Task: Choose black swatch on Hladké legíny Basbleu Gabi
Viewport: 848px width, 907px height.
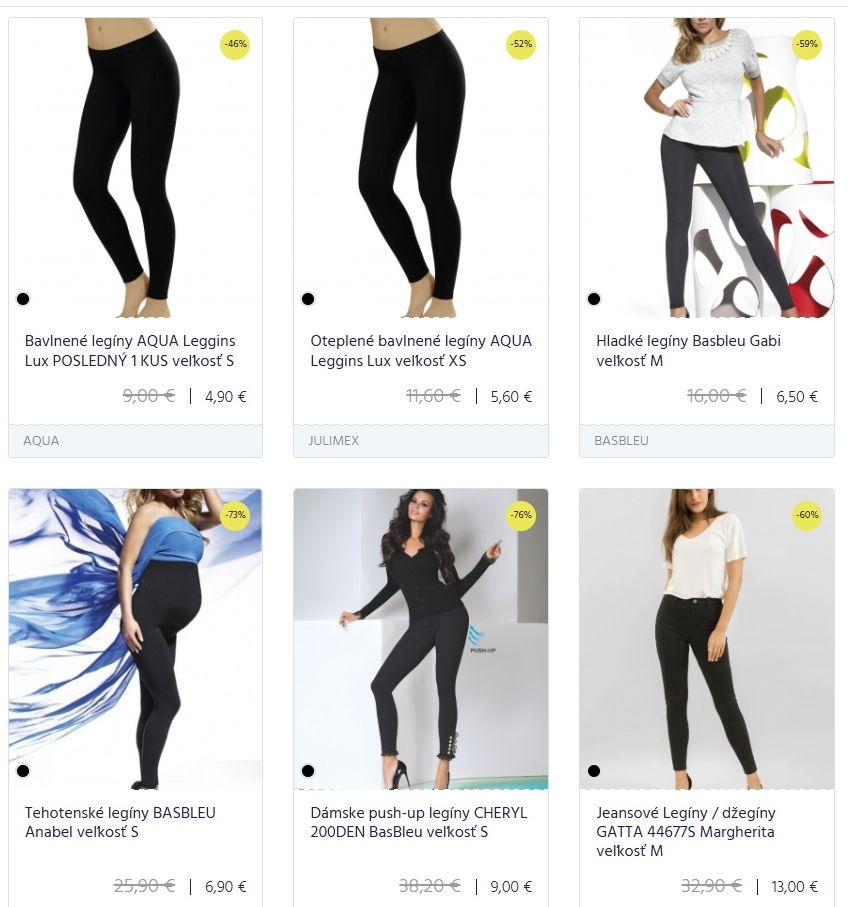Action: pyautogui.click(x=593, y=299)
